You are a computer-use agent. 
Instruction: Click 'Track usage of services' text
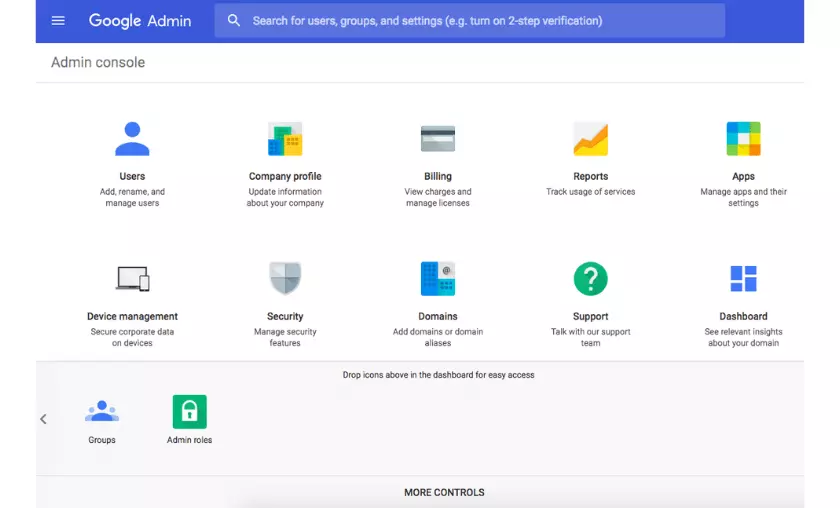pyautogui.click(x=590, y=191)
